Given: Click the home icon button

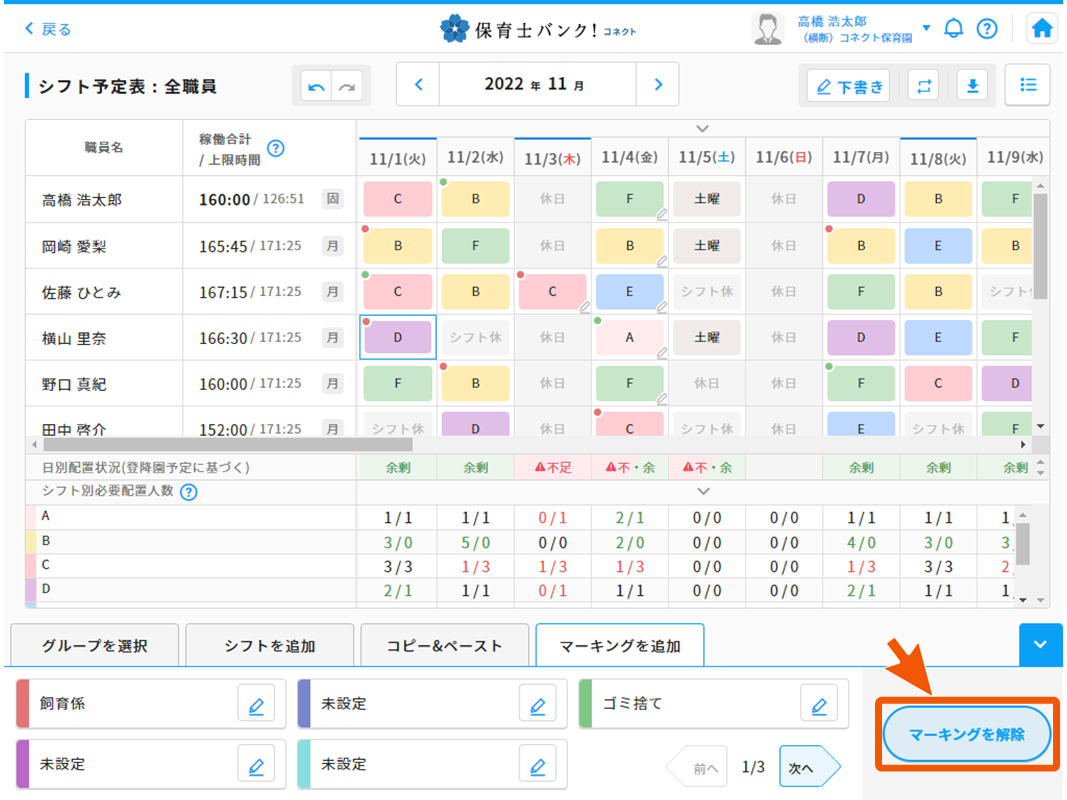Looking at the screenshot, I should point(1041,28).
